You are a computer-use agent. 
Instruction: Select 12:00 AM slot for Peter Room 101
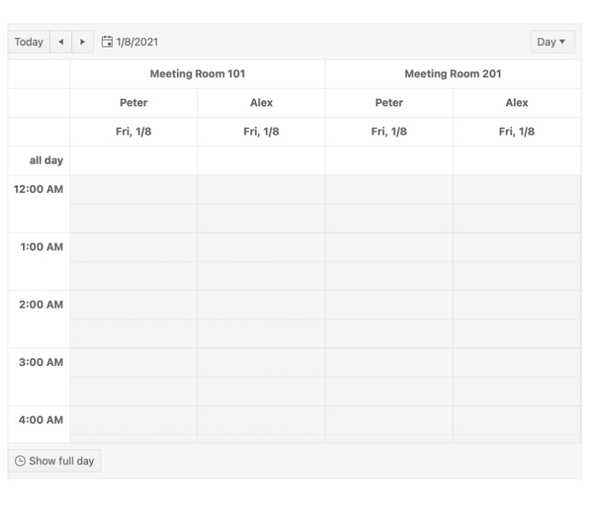tap(134, 190)
